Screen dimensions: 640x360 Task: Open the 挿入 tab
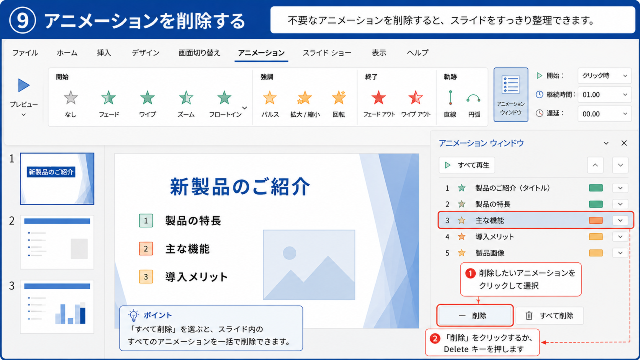point(104,53)
